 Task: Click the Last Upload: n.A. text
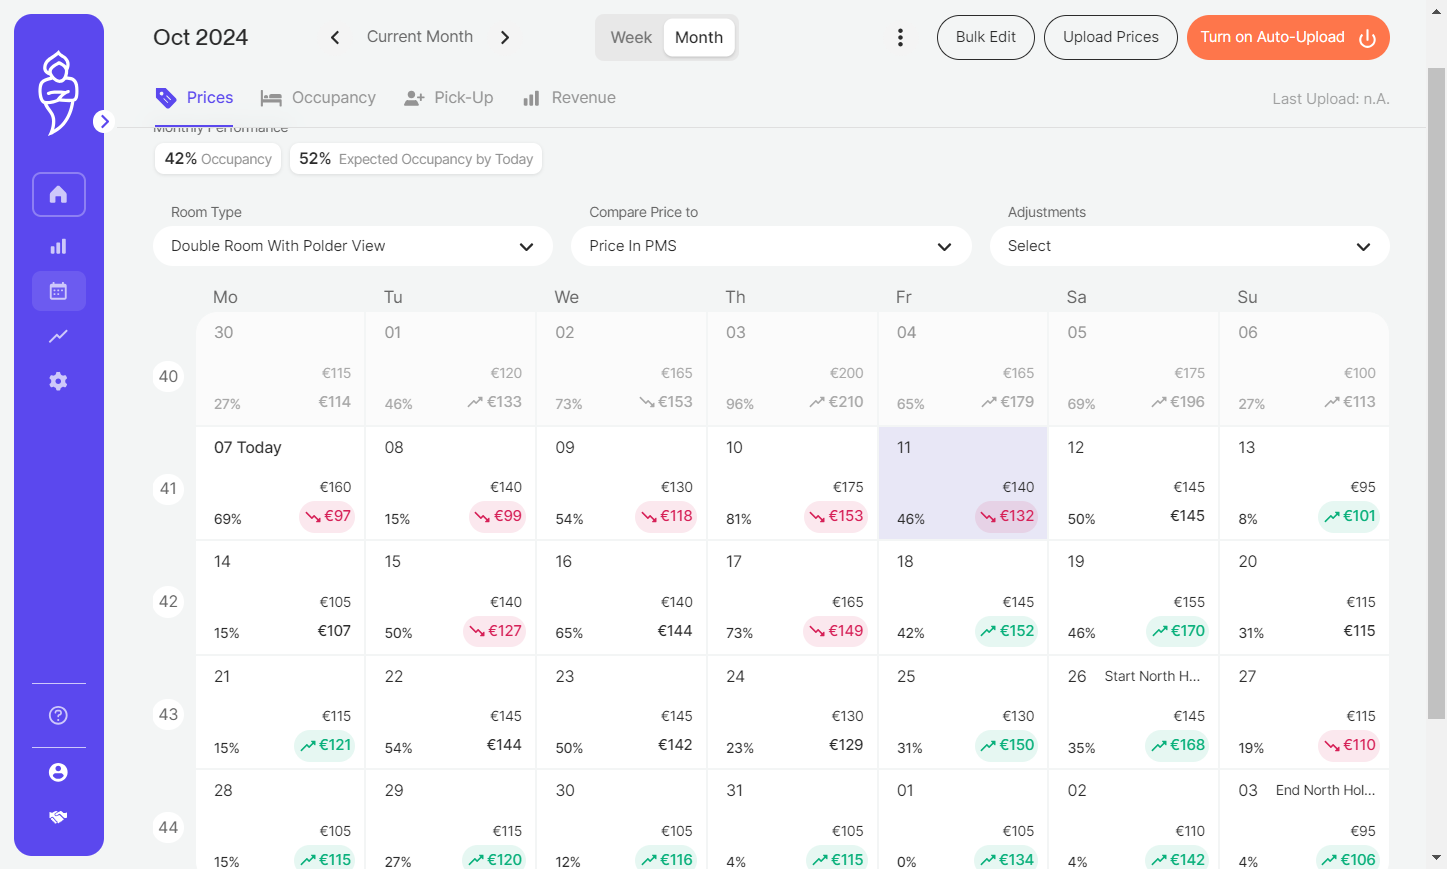coord(1331,99)
